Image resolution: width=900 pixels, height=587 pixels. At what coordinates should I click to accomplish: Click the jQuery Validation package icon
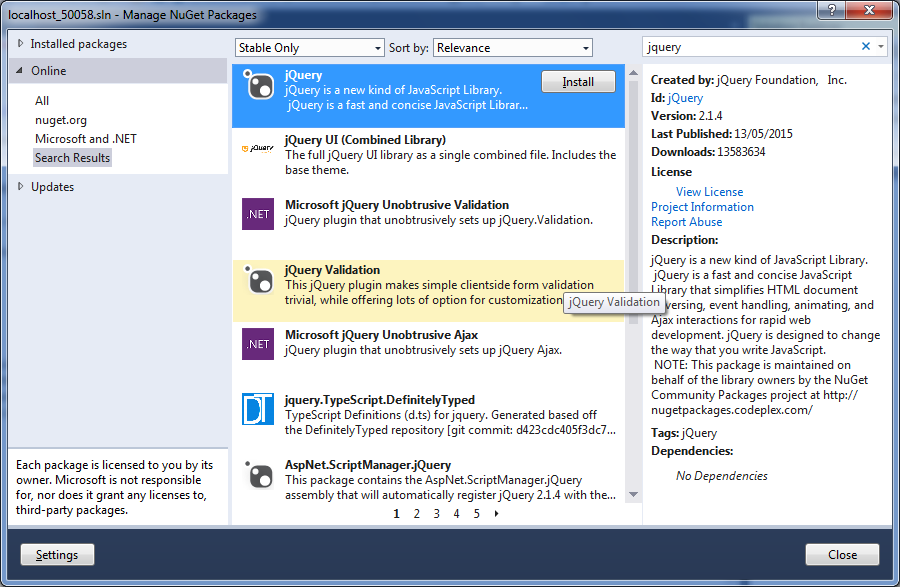[258, 279]
